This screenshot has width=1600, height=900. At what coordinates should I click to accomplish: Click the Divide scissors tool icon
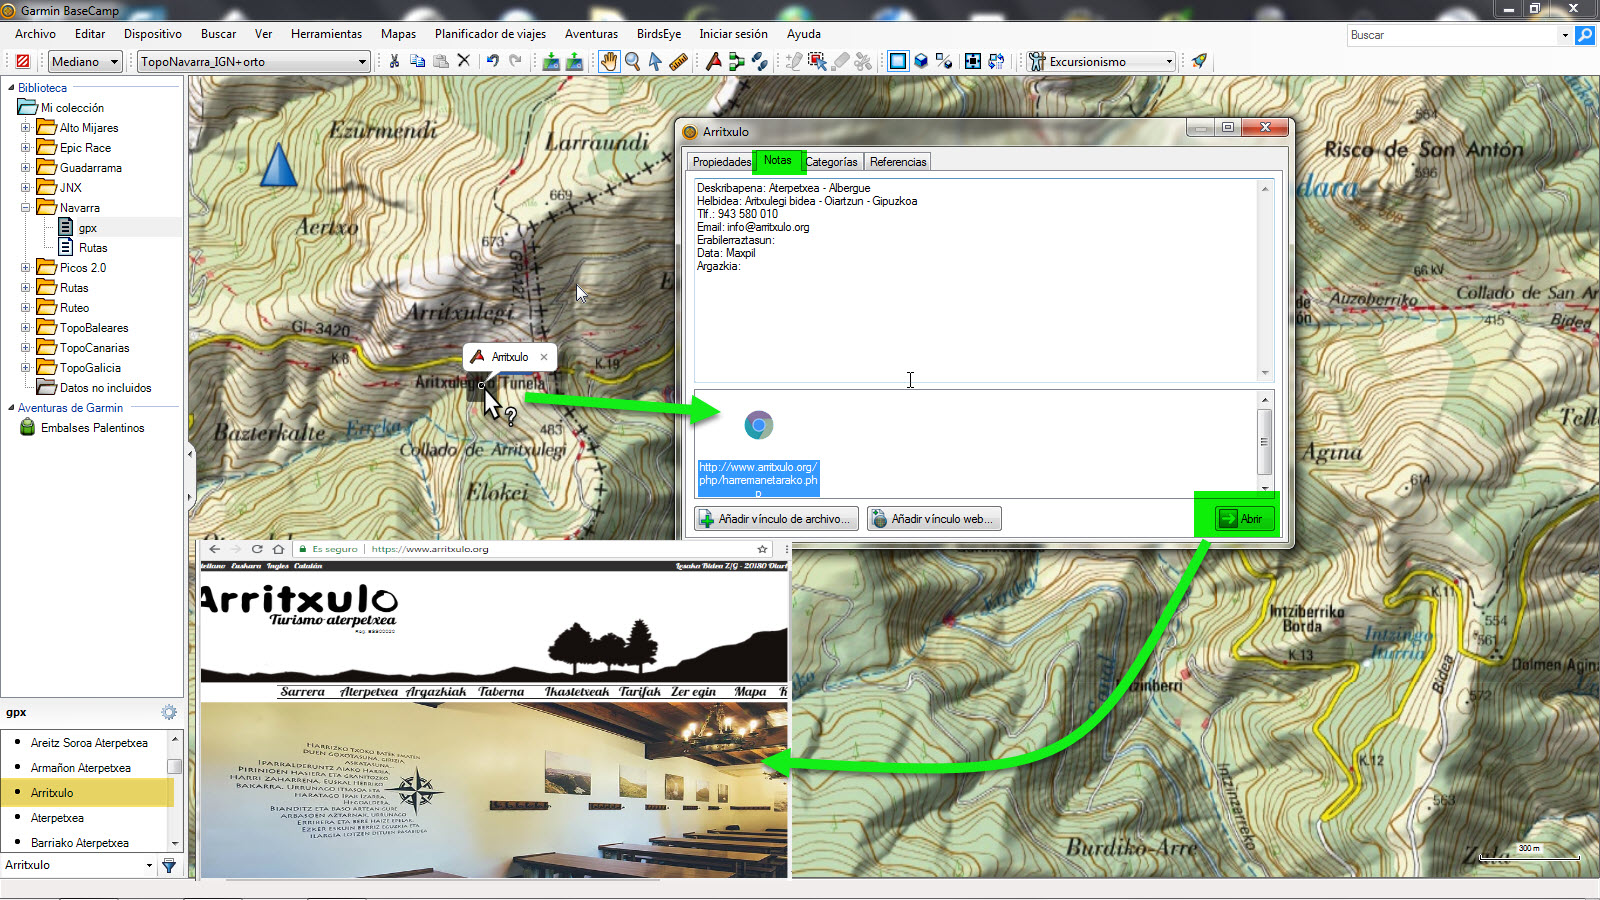coord(863,61)
